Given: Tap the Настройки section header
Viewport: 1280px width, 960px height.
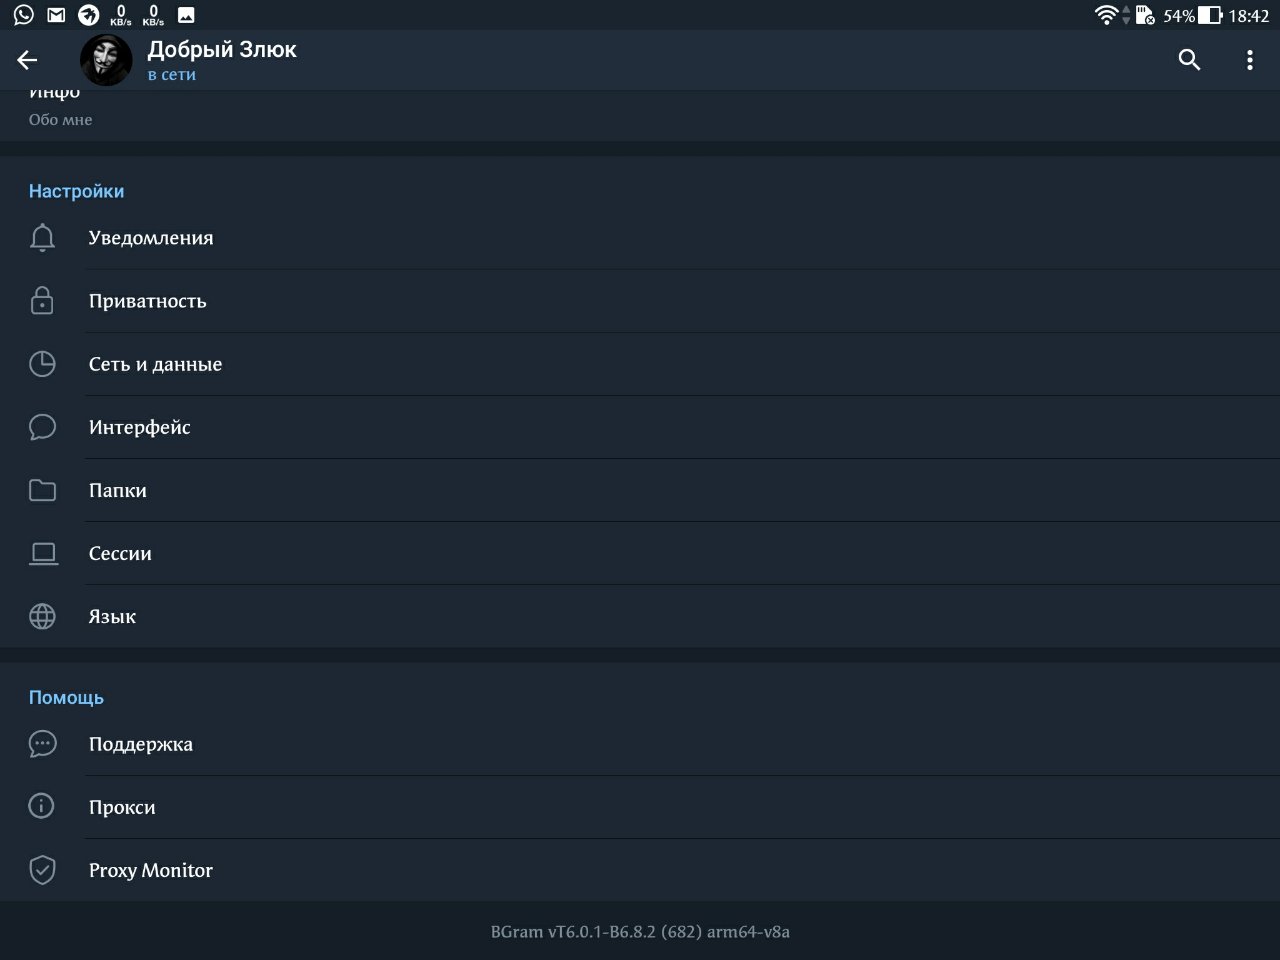Looking at the screenshot, I should 76,191.
